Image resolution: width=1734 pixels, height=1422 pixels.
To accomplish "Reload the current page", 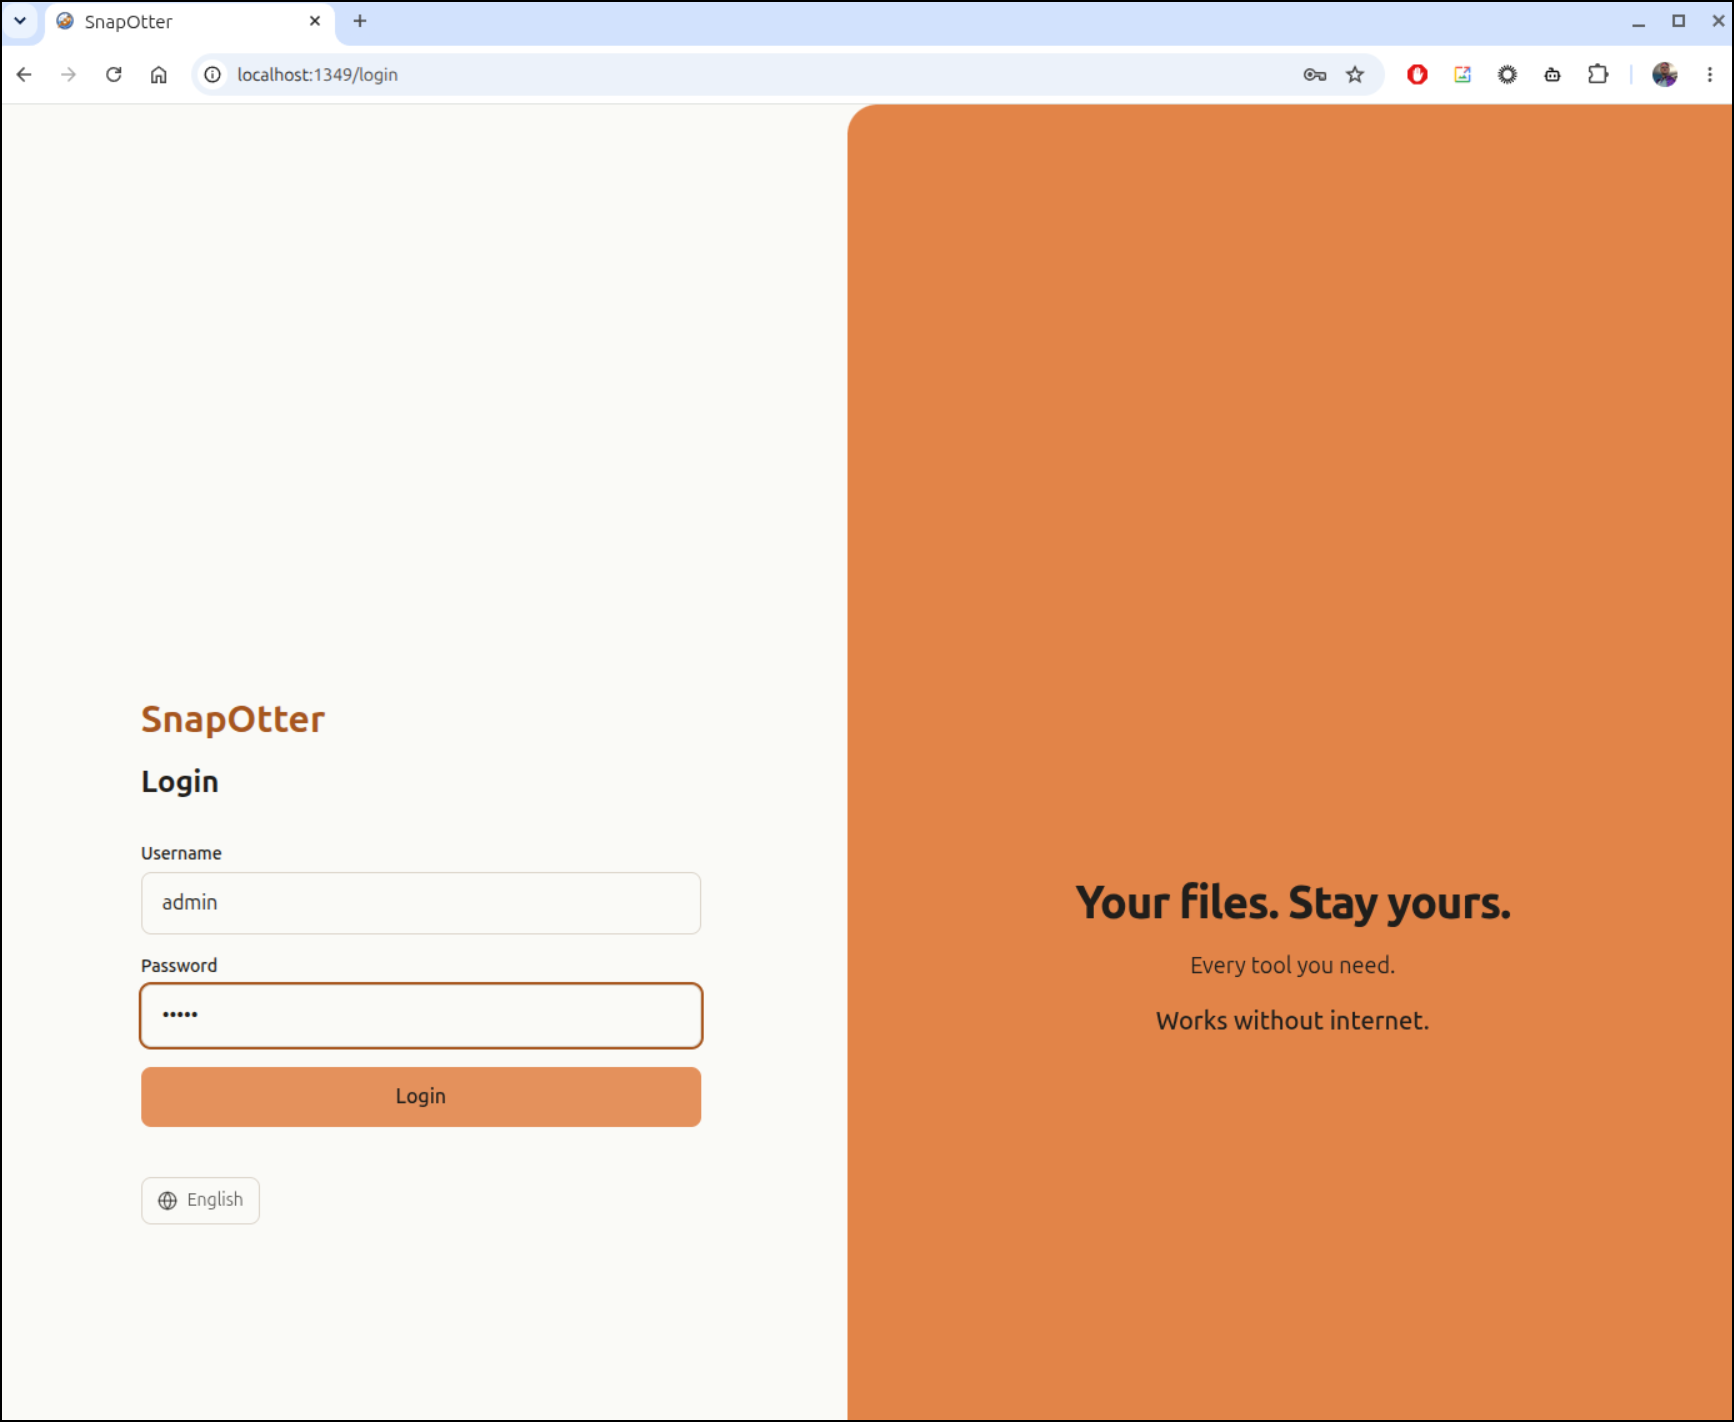I will [114, 75].
